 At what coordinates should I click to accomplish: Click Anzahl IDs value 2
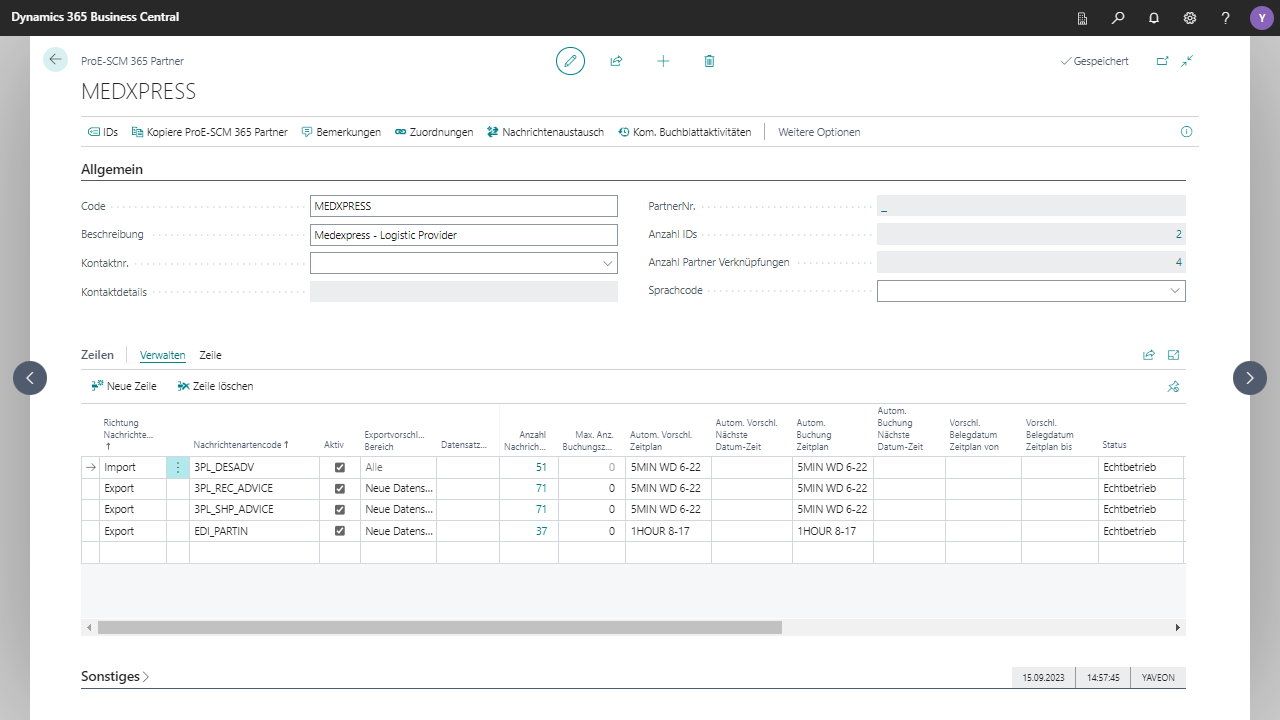point(1031,234)
